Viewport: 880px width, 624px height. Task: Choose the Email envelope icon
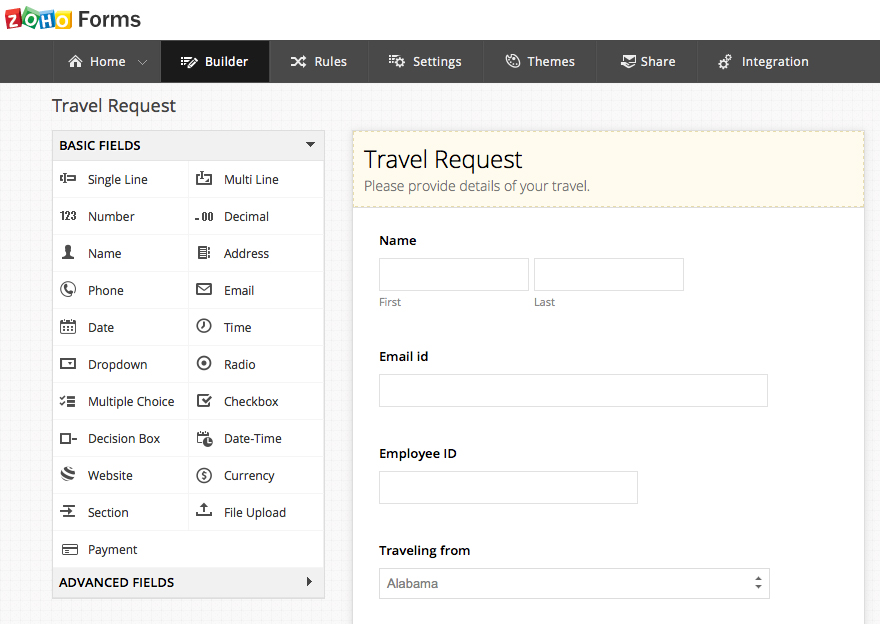204,289
